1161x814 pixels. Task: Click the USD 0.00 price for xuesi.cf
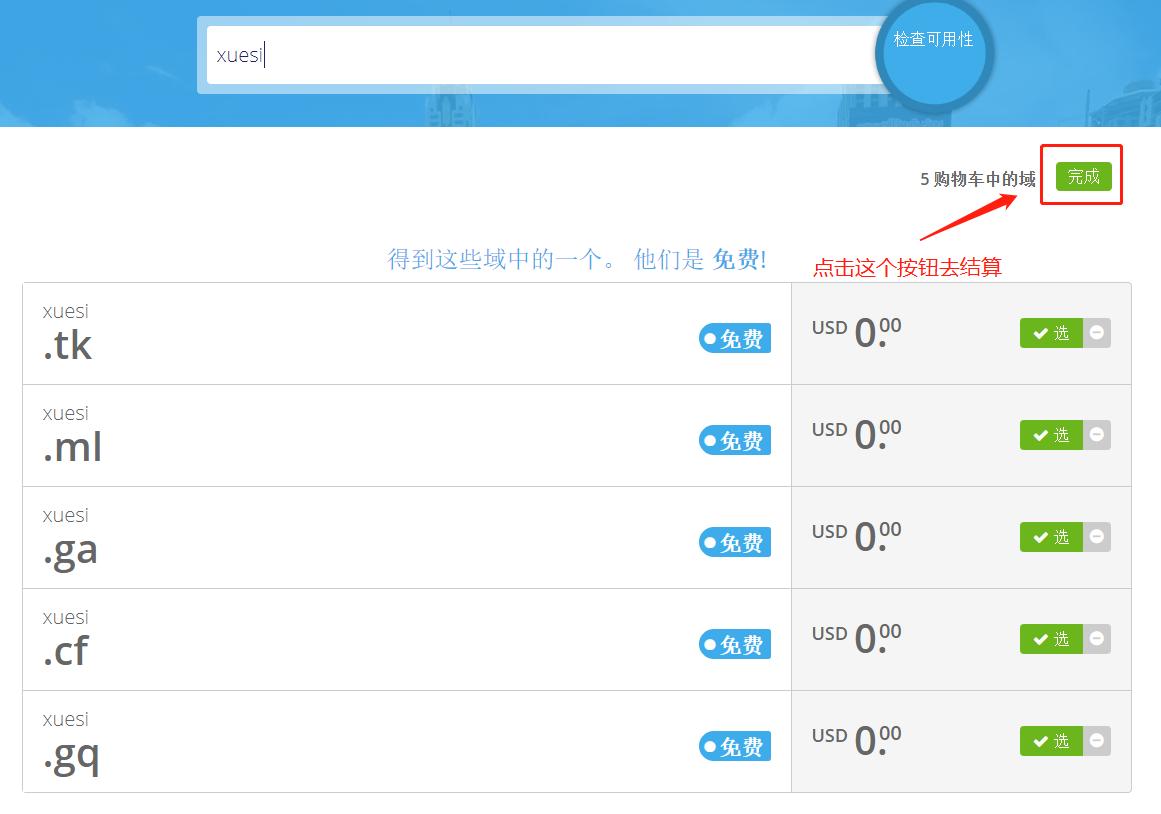pos(857,638)
